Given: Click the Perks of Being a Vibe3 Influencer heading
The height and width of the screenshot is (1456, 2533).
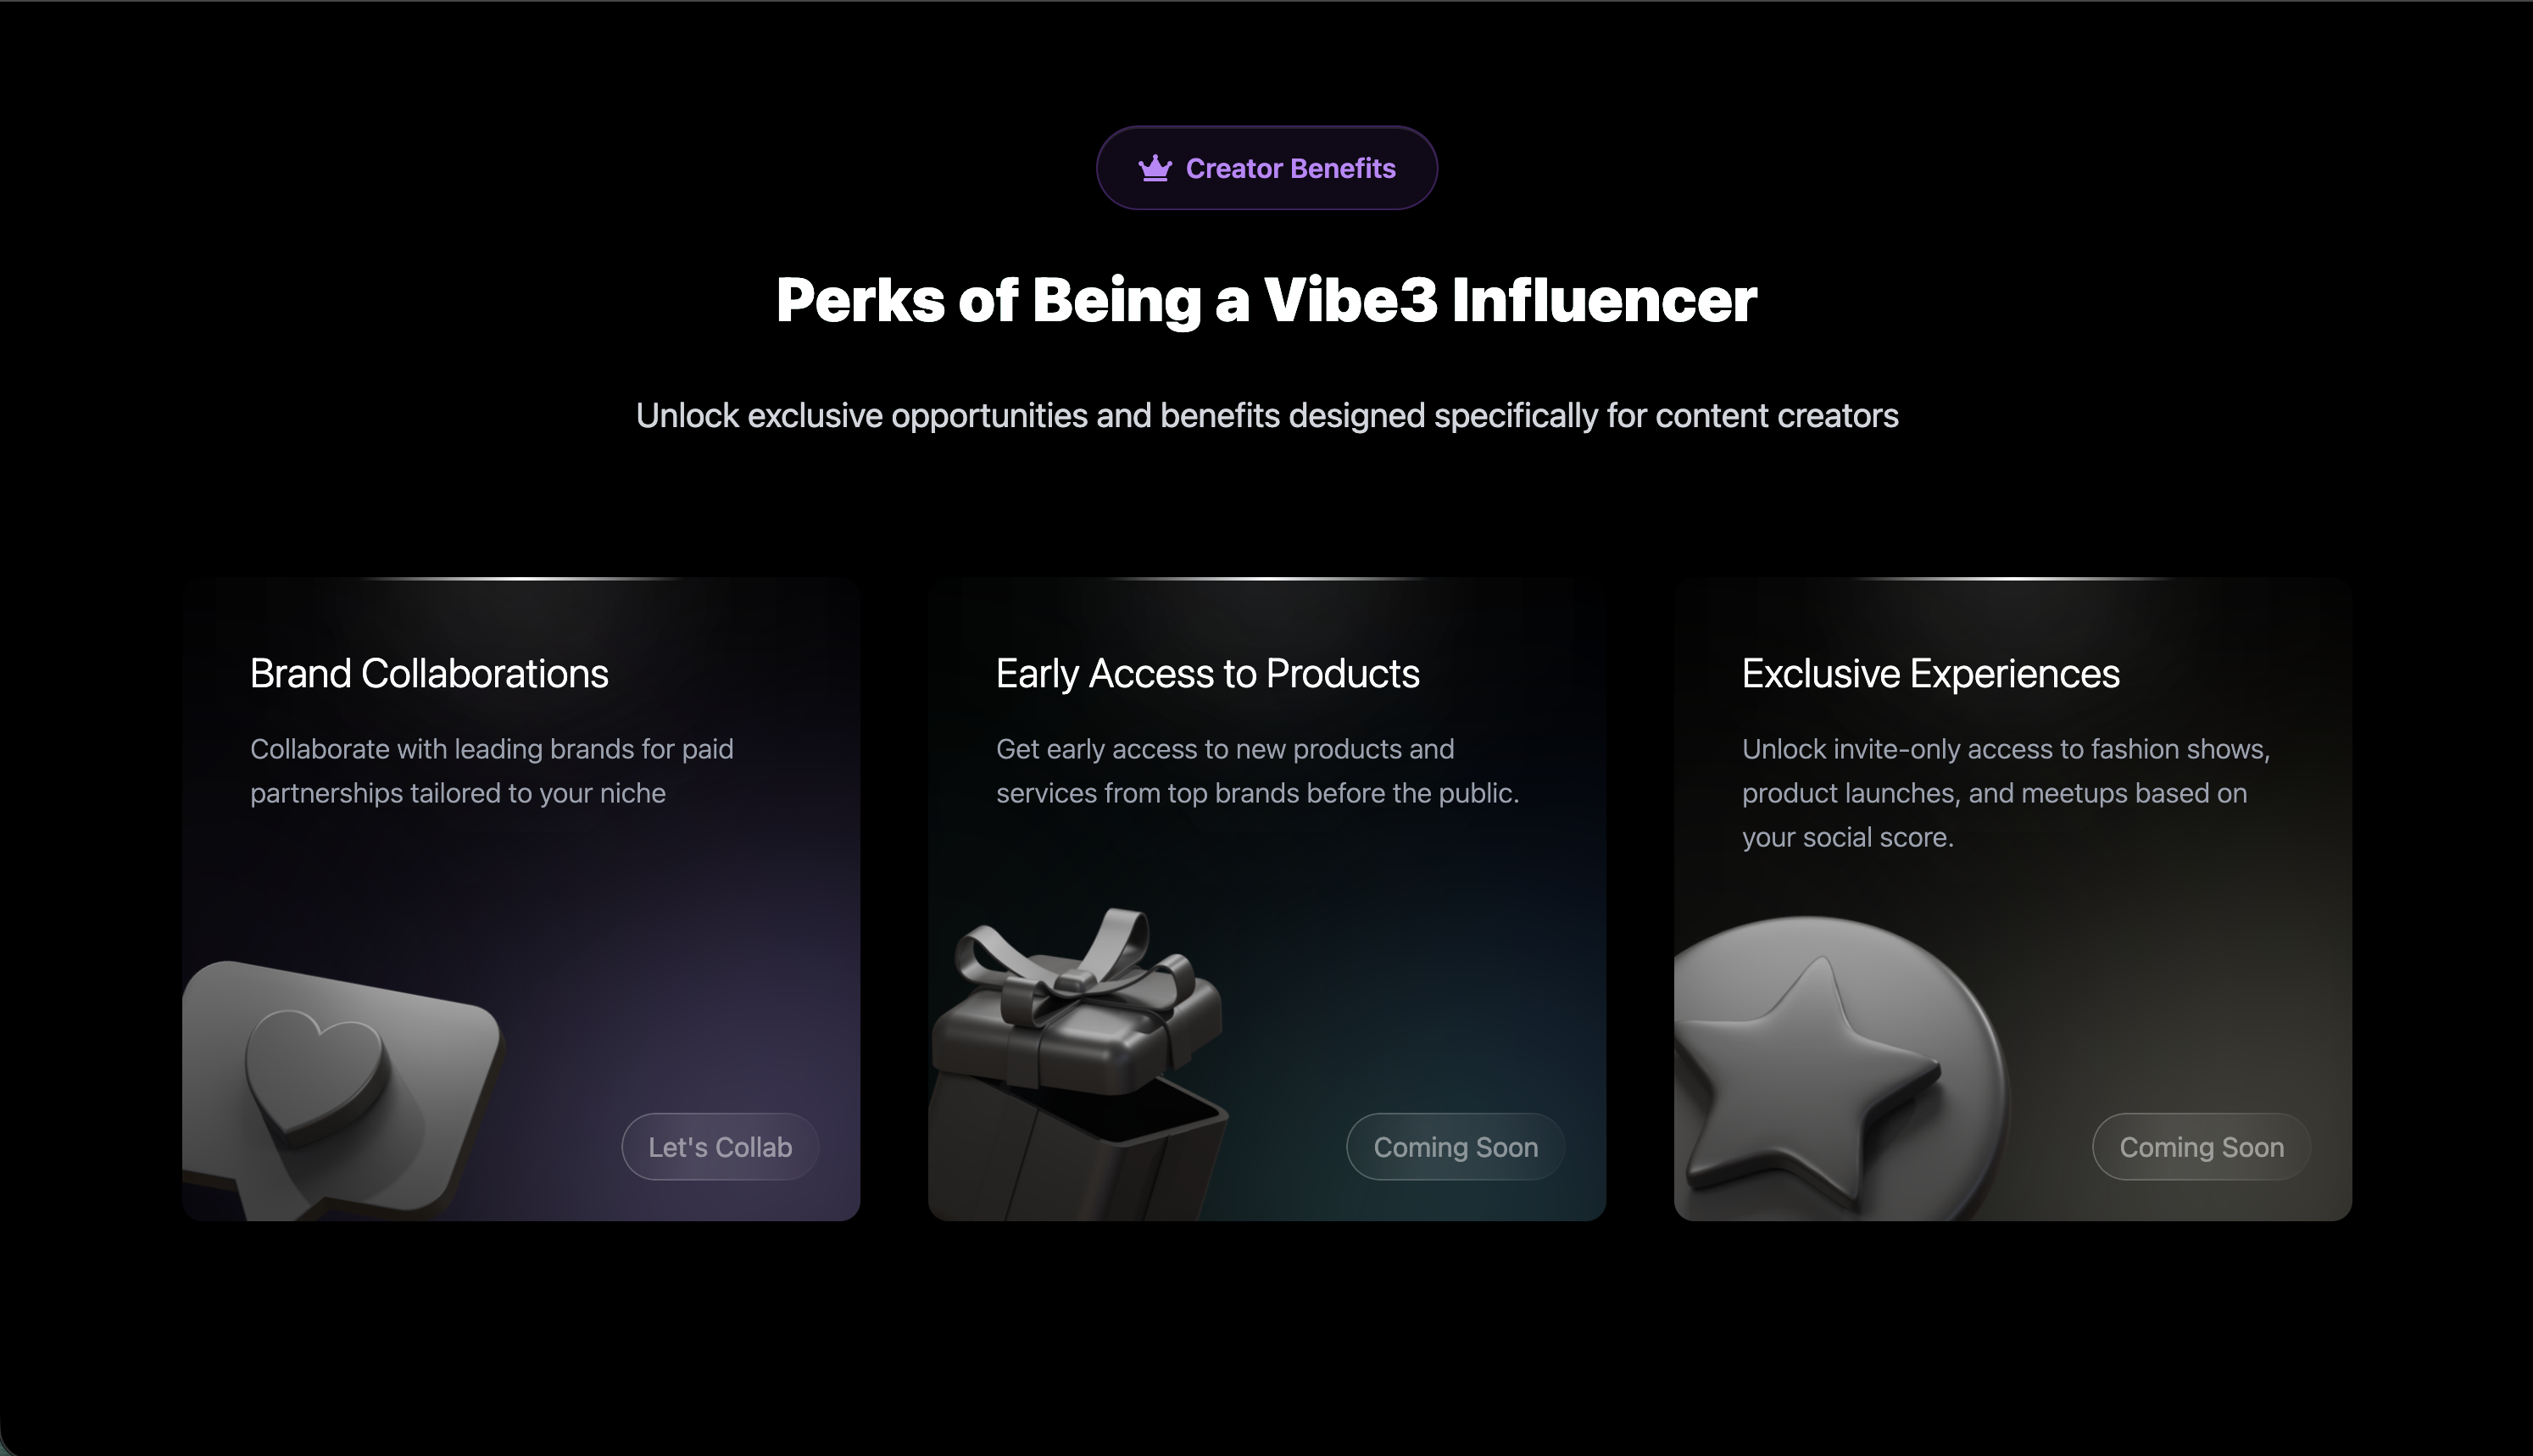Looking at the screenshot, I should point(1266,300).
